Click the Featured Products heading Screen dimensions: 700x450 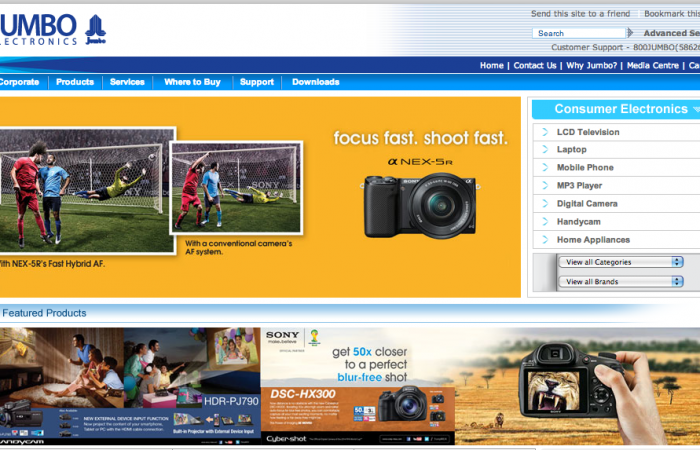tap(44, 313)
